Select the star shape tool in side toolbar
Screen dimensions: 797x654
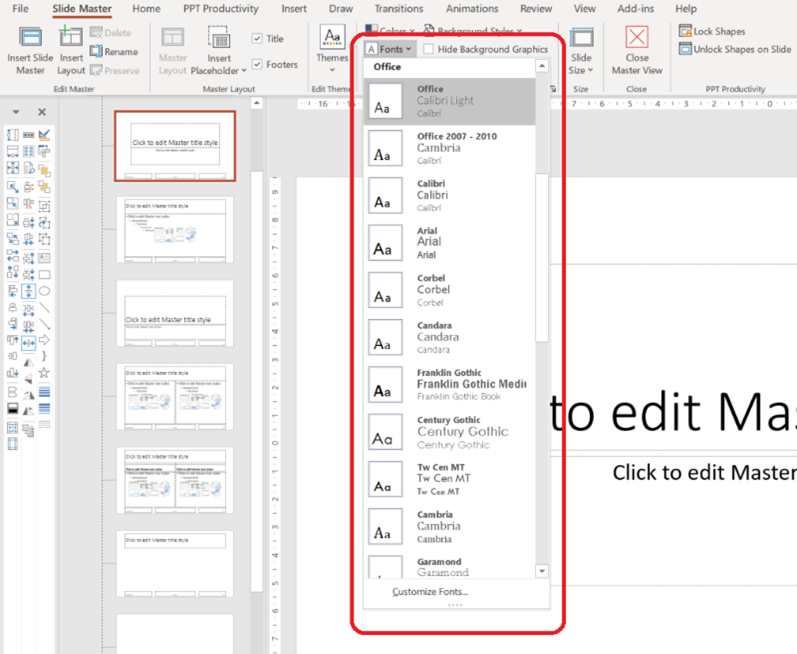point(45,372)
